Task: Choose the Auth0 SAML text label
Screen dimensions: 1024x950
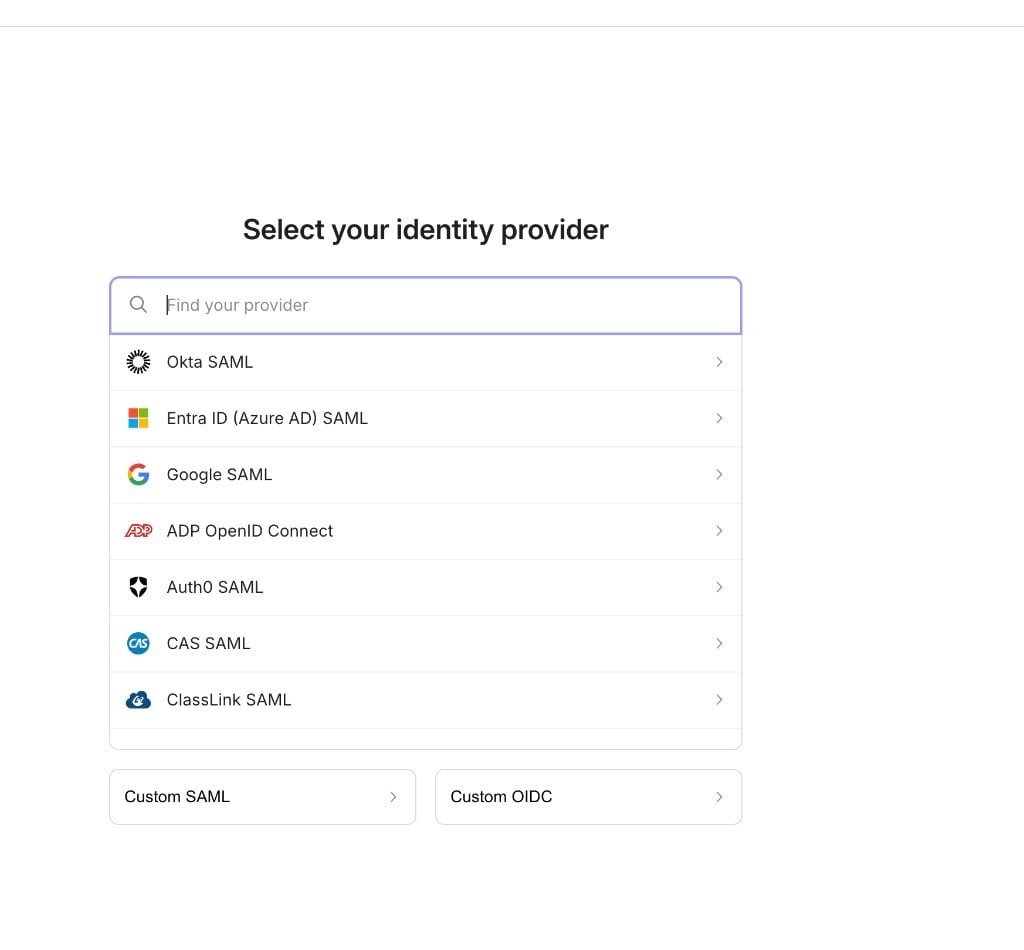Action: pyautogui.click(x=215, y=587)
